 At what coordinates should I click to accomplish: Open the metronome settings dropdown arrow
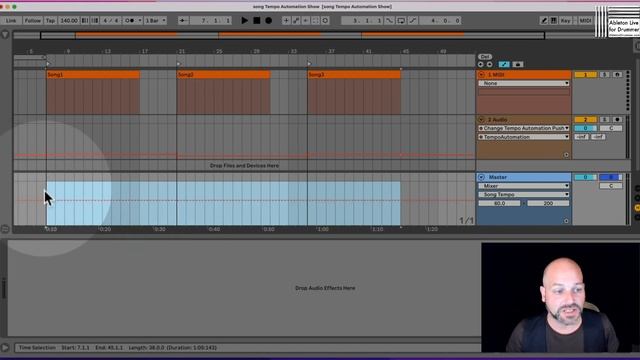coord(140,20)
